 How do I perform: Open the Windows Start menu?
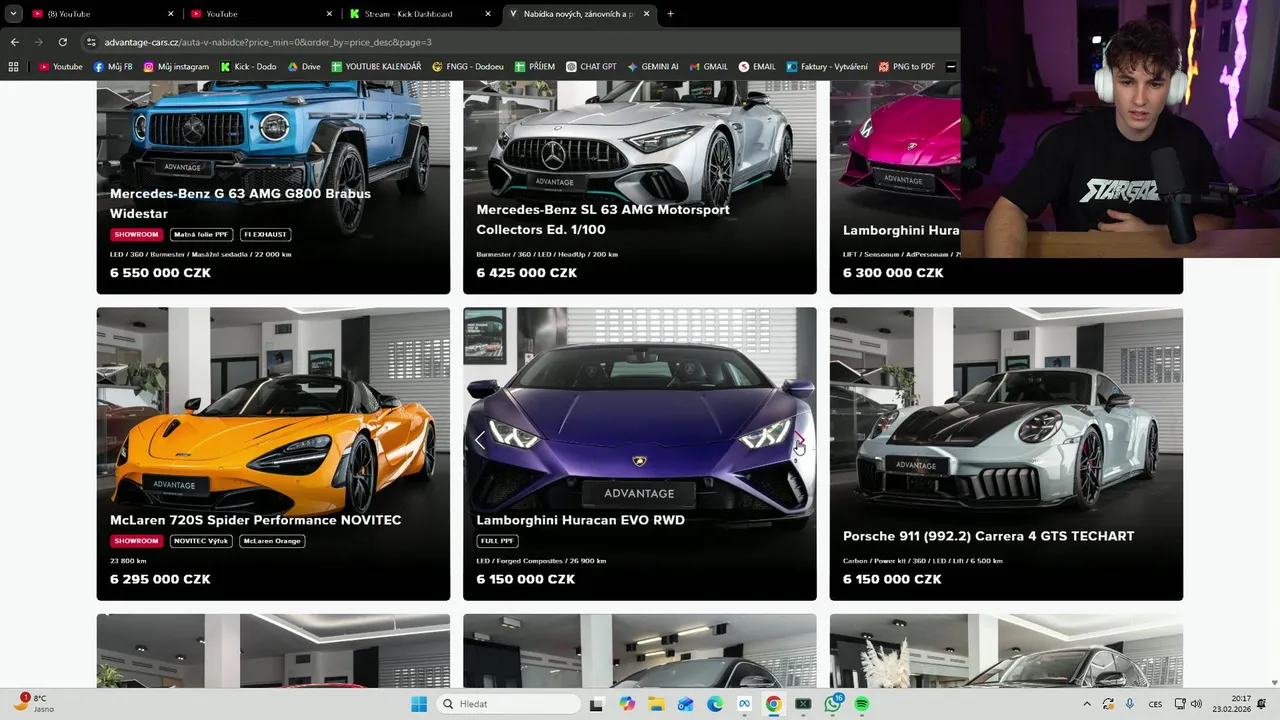coord(419,704)
